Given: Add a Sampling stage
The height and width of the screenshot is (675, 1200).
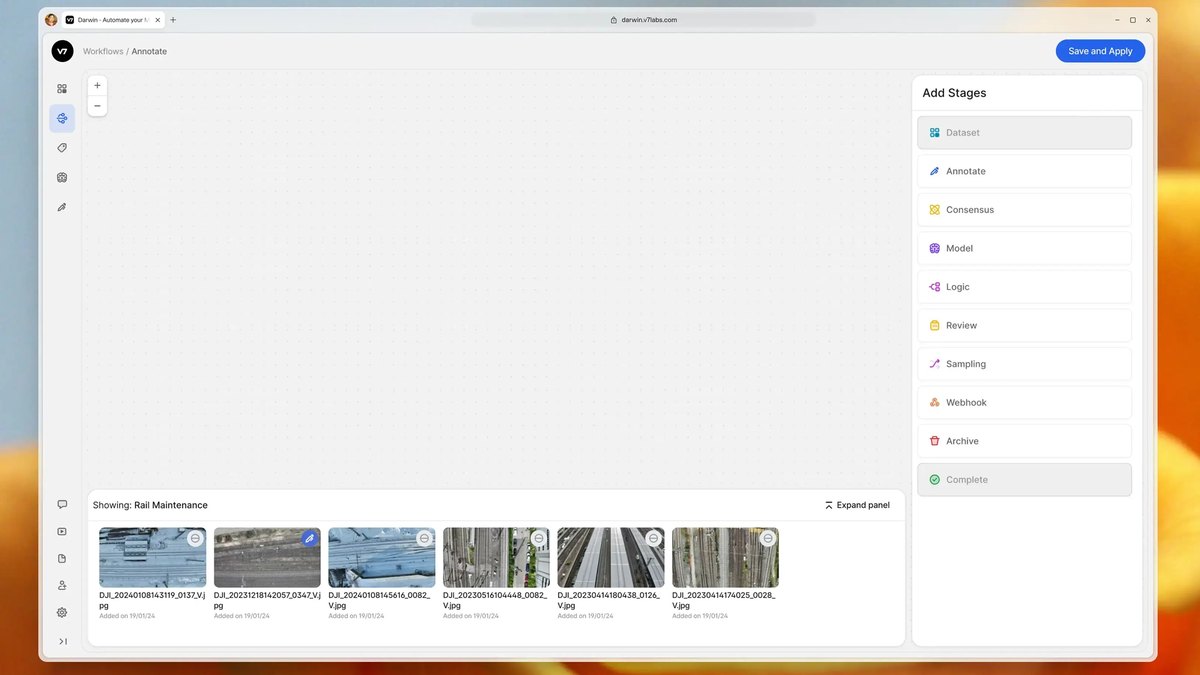Looking at the screenshot, I should point(1024,364).
